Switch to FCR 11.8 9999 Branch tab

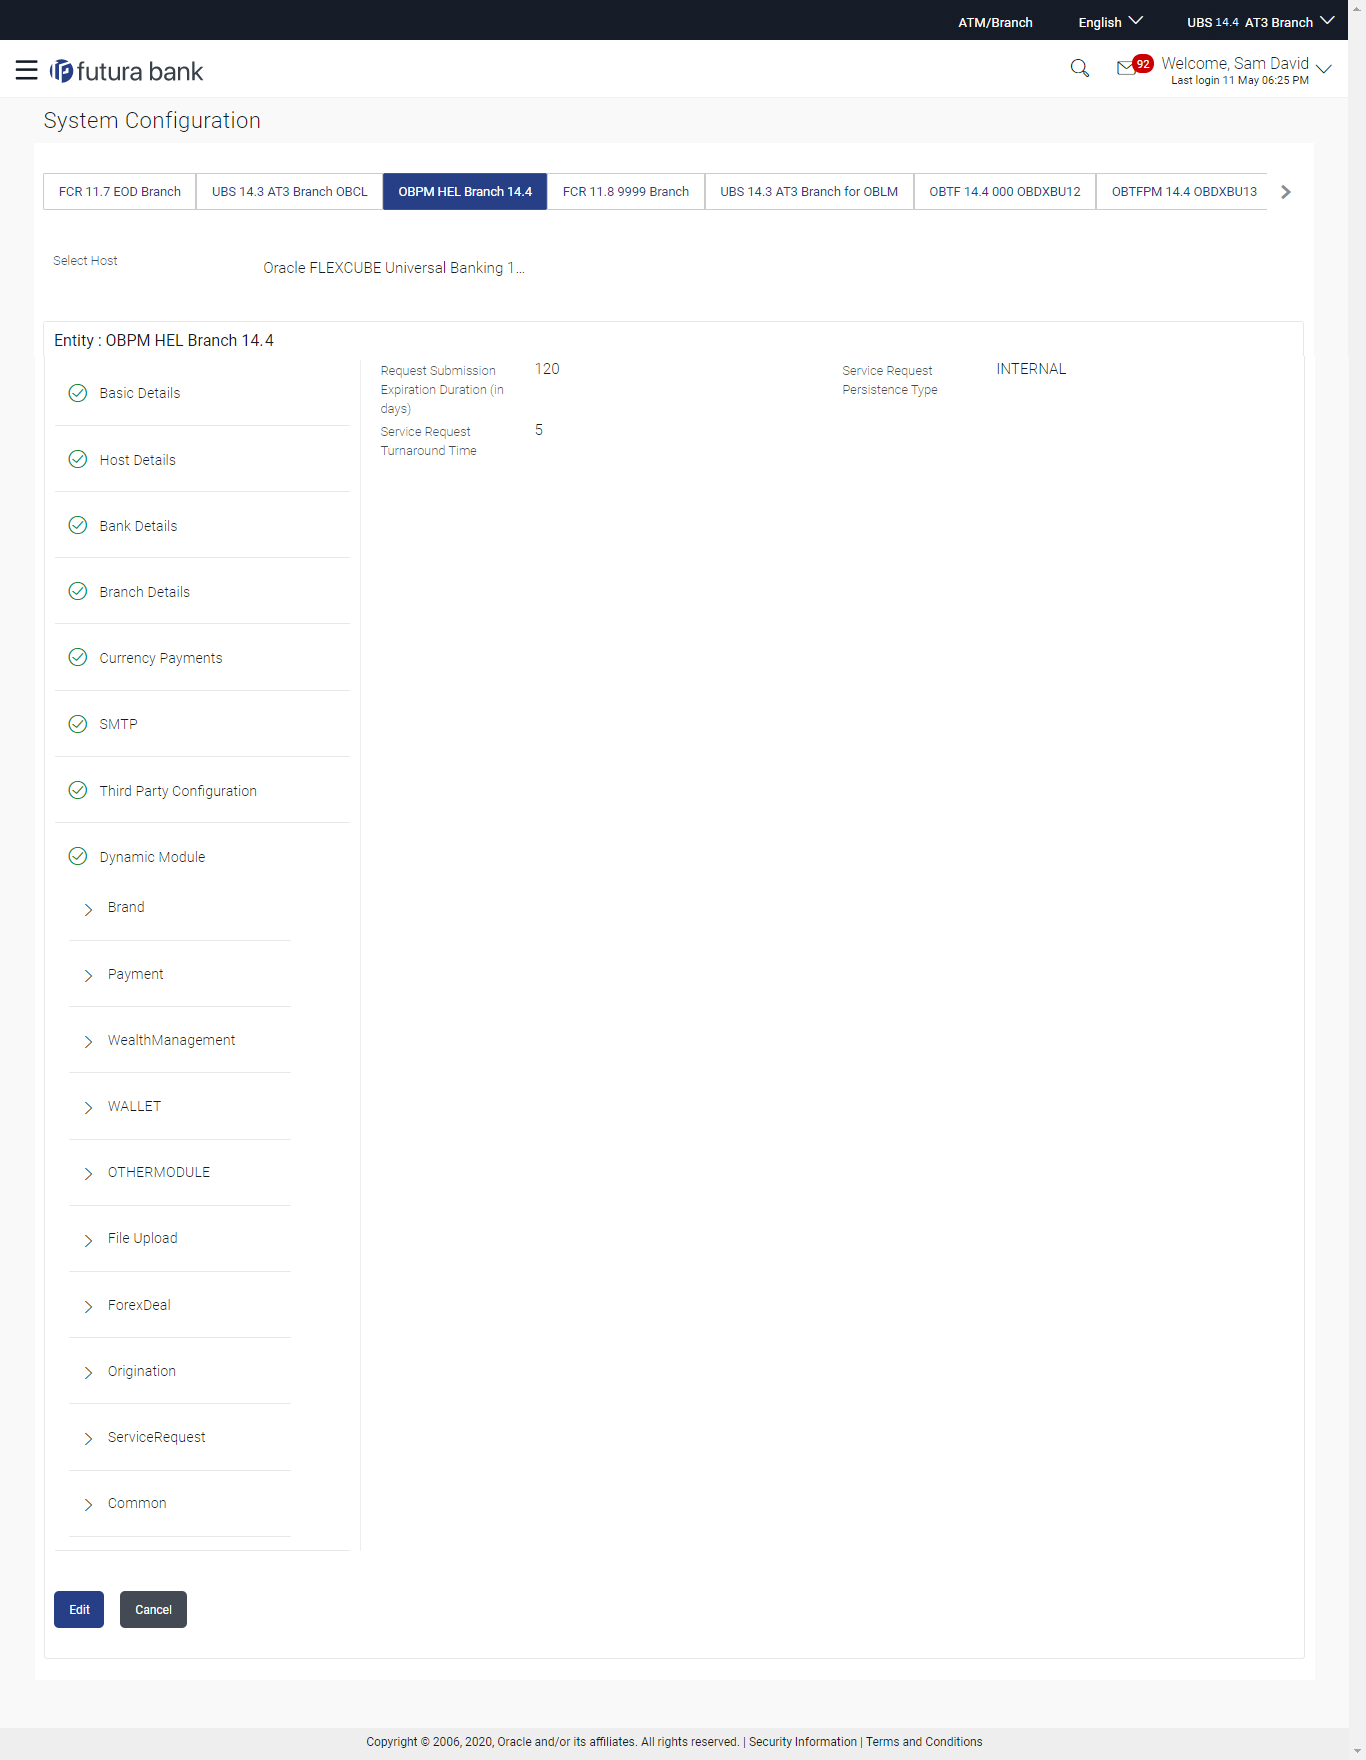point(626,191)
